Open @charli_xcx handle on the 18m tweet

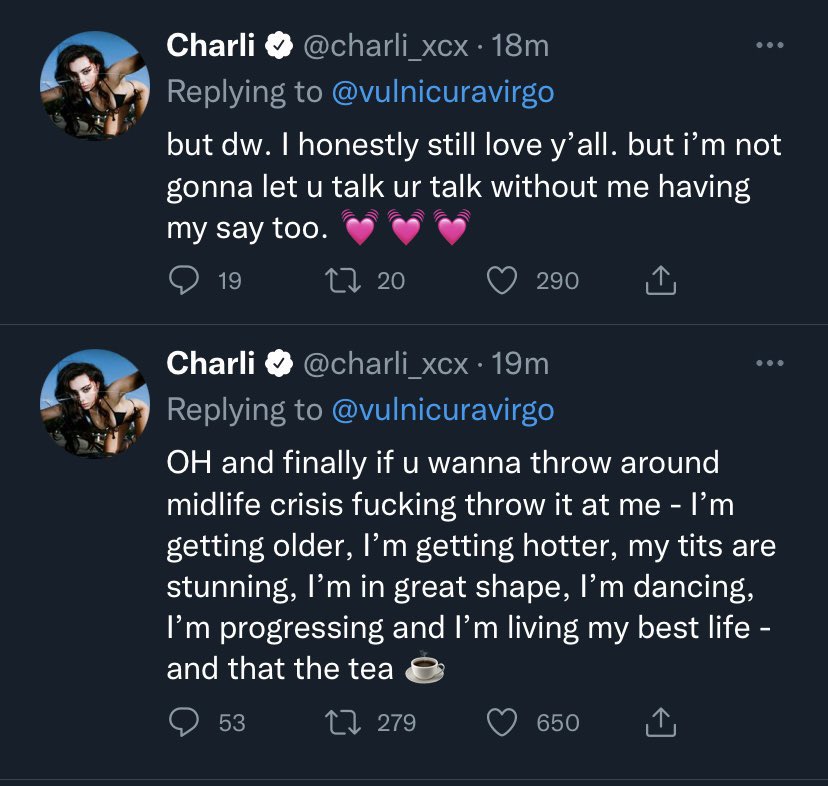coord(384,45)
